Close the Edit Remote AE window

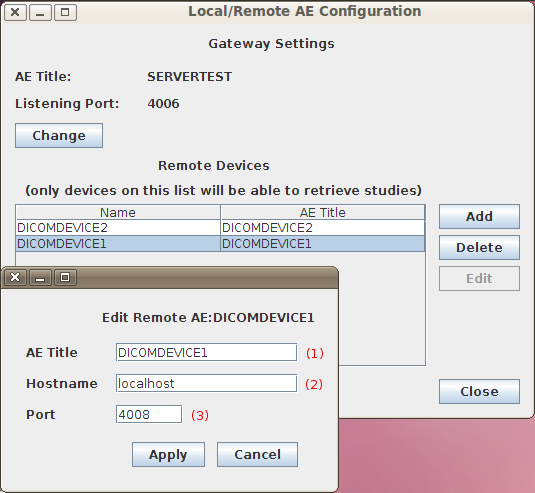[x=15, y=277]
